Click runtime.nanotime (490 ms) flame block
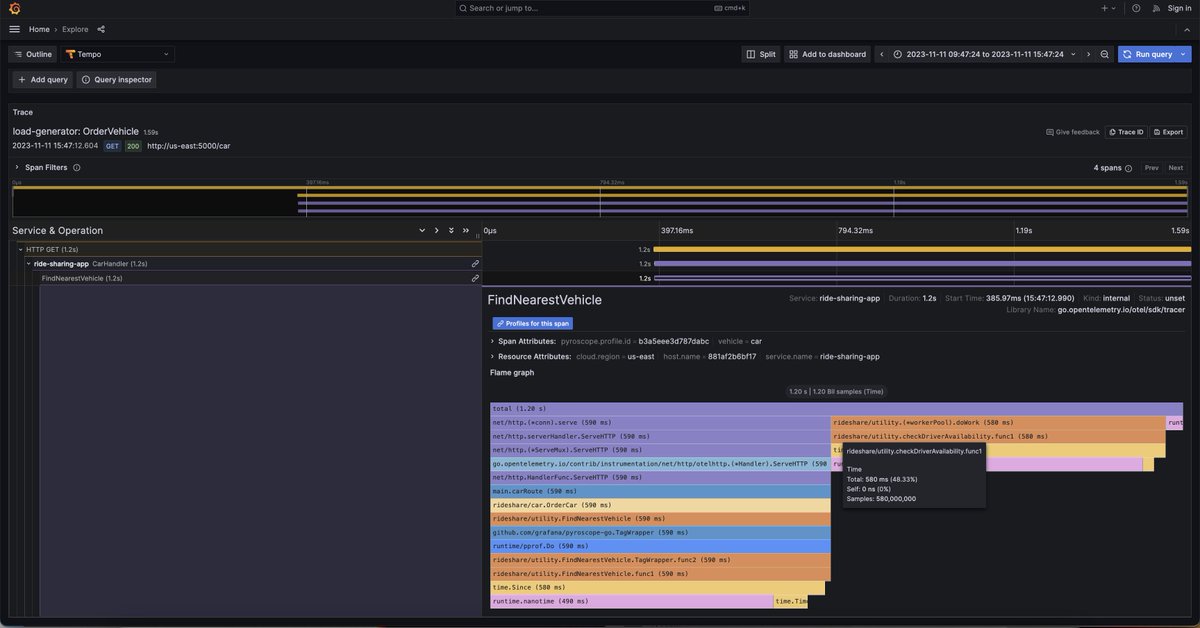 [632, 601]
